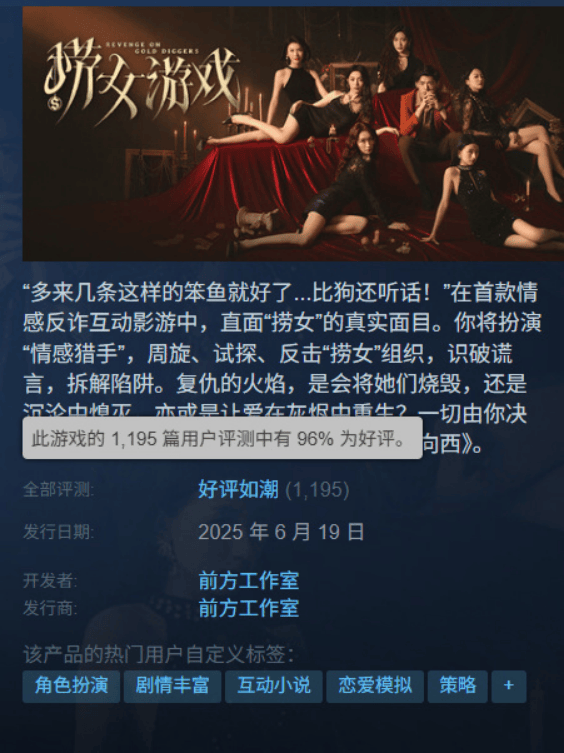The height and width of the screenshot is (753, 564).
Task: Open the publisher link 前方工作室
Action: coord(249,608)
